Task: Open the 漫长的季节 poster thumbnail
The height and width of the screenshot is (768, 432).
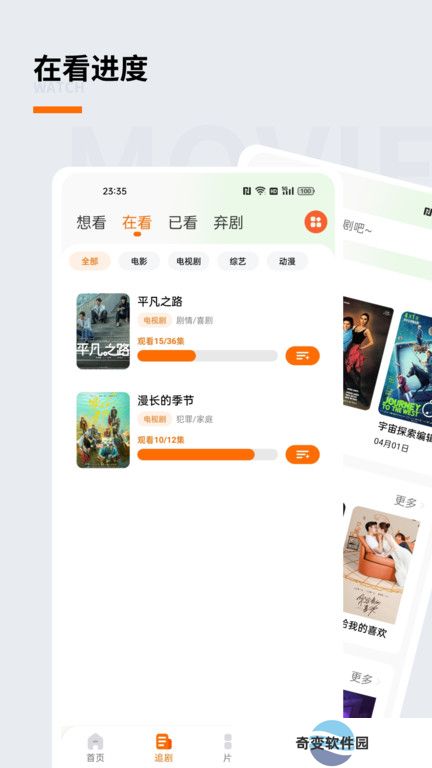Action: click(103, 430)
